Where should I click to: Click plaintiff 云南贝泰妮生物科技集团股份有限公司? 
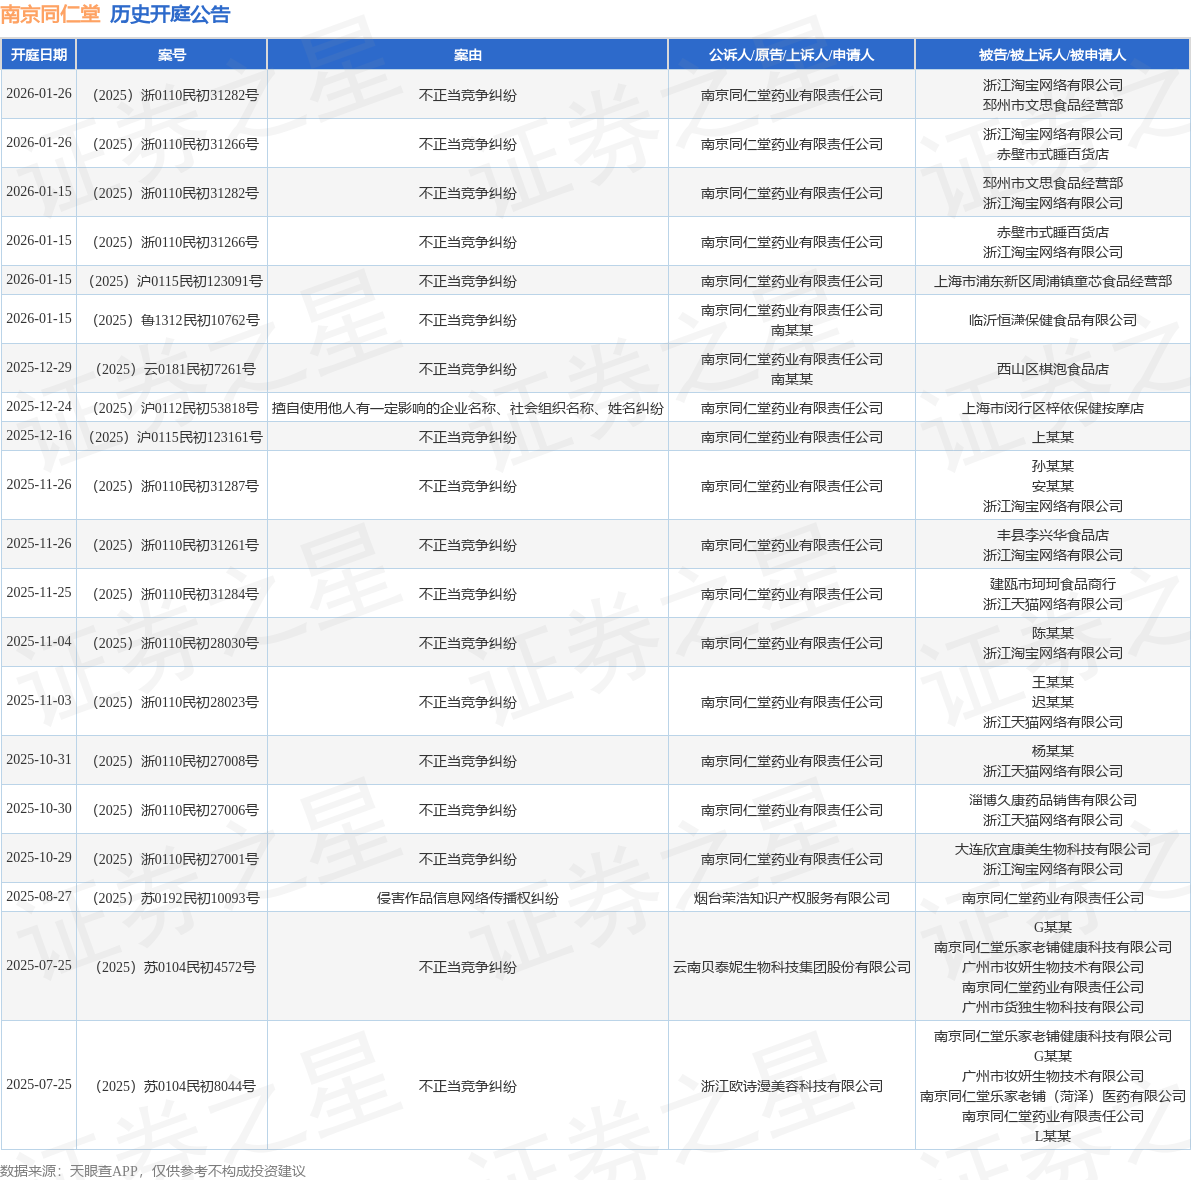[791, 967]
